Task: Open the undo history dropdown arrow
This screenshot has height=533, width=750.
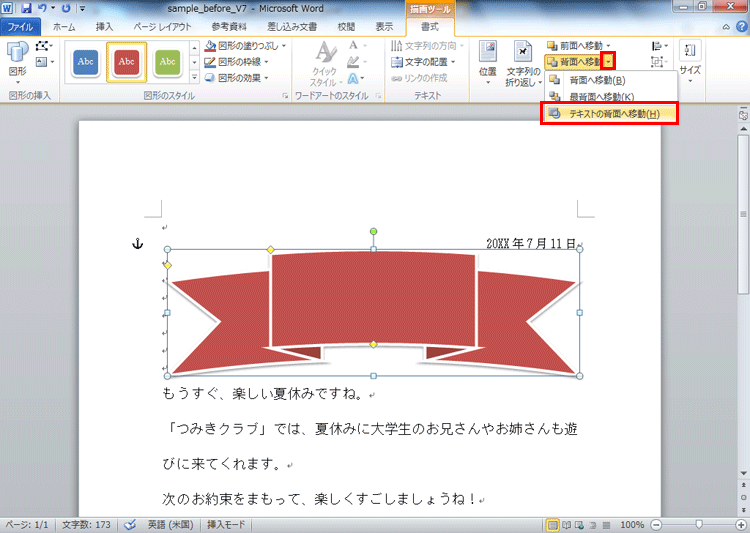Action: coord(53,9)
